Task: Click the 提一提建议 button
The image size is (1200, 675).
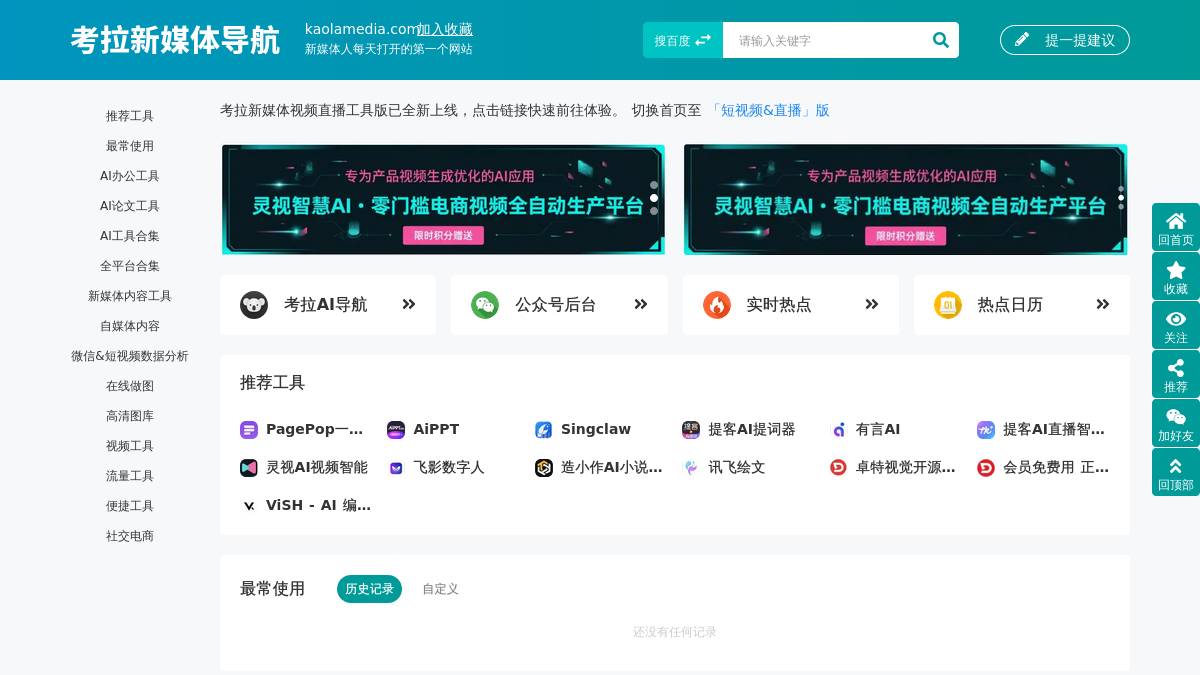Action: point(1065,40)
